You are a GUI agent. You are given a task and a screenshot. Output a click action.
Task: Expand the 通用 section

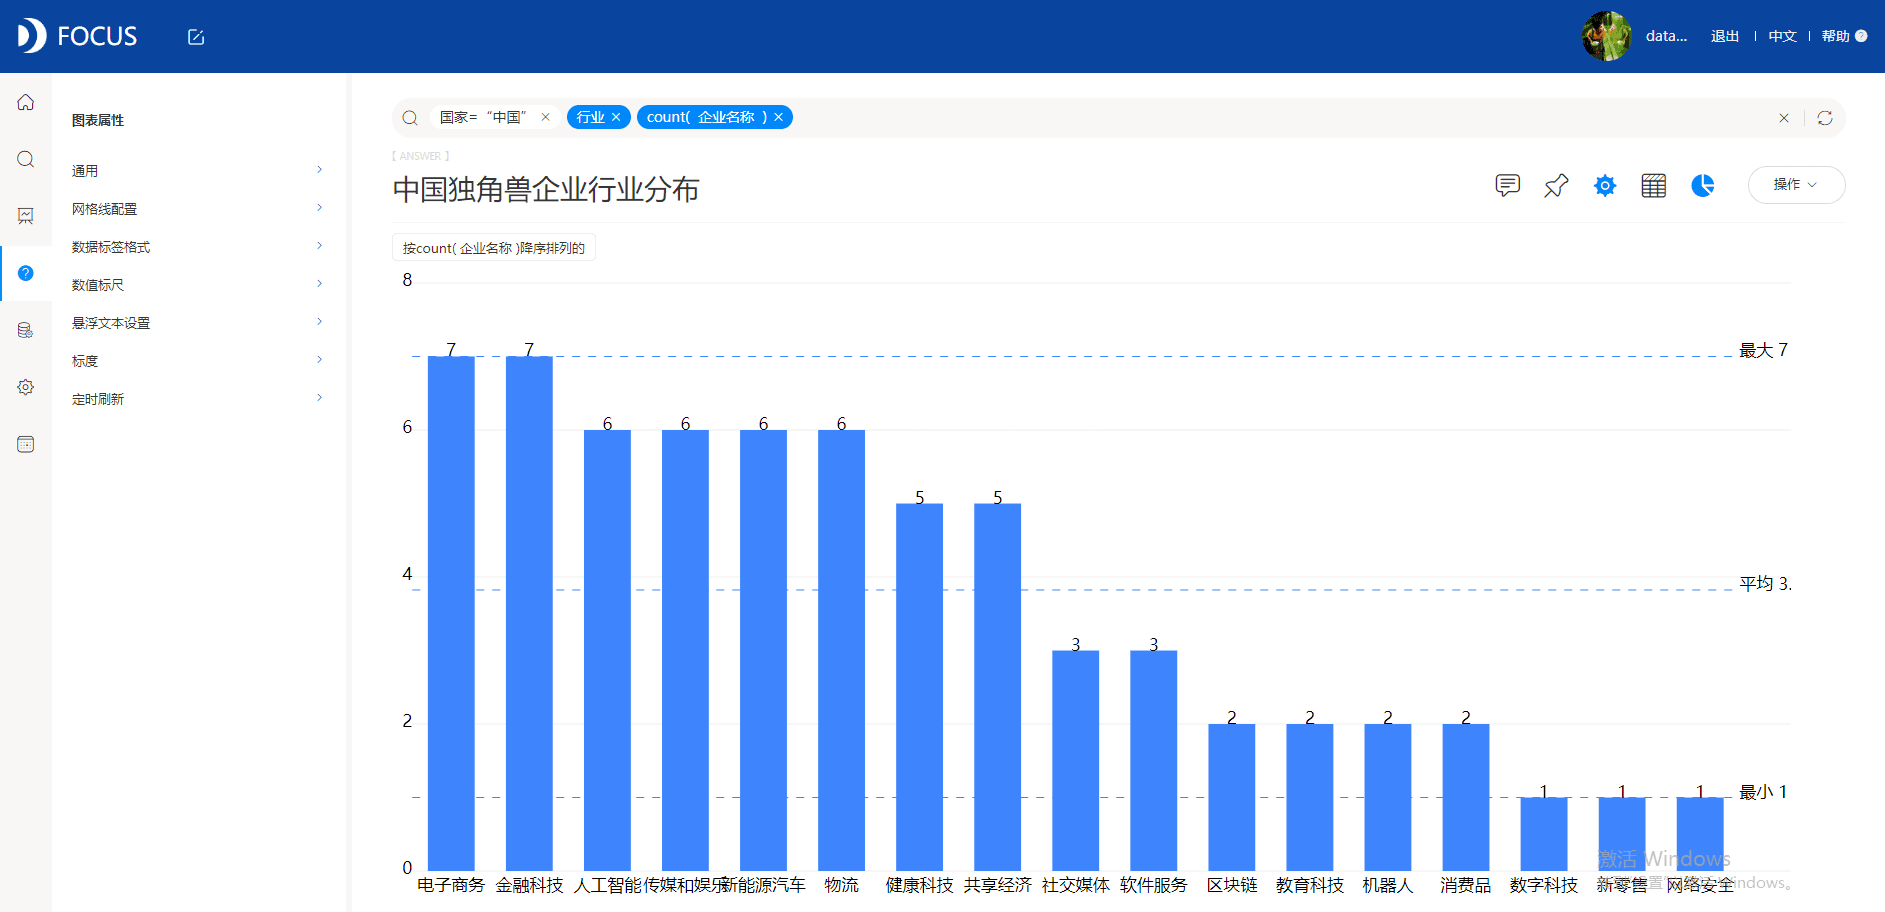click(x=198, y=171)
